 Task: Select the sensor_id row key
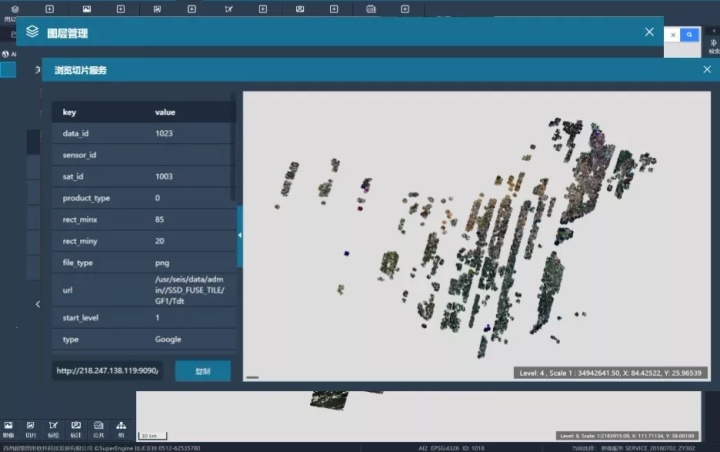tap(79, 155)
